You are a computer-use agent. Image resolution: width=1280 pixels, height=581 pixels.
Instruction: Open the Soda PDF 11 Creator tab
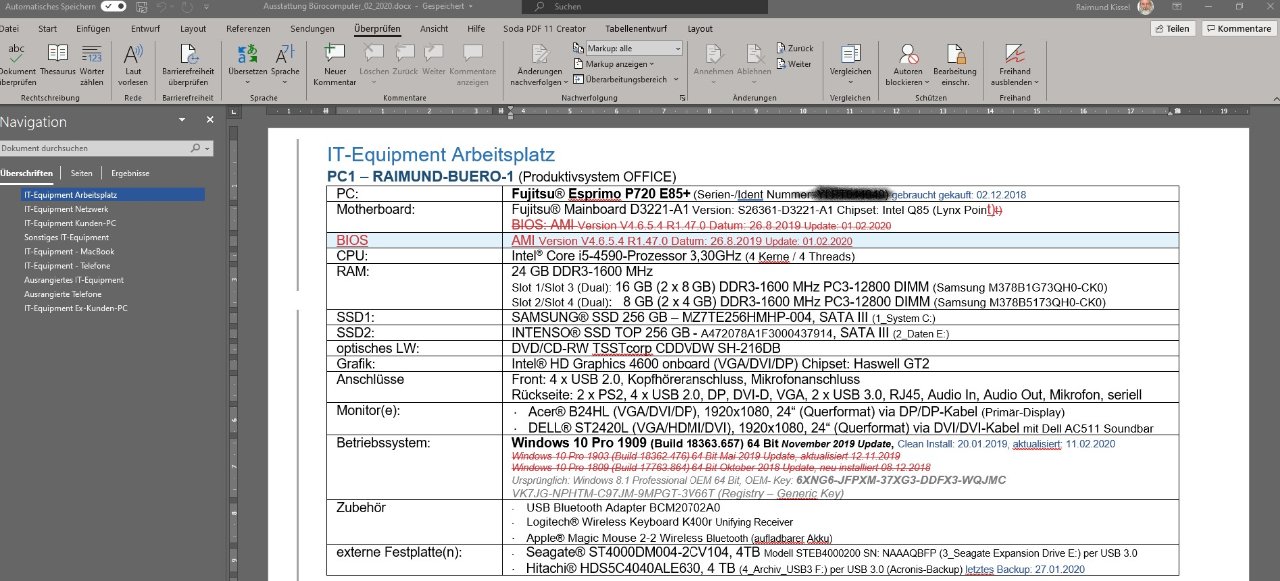tap(543, 29)
